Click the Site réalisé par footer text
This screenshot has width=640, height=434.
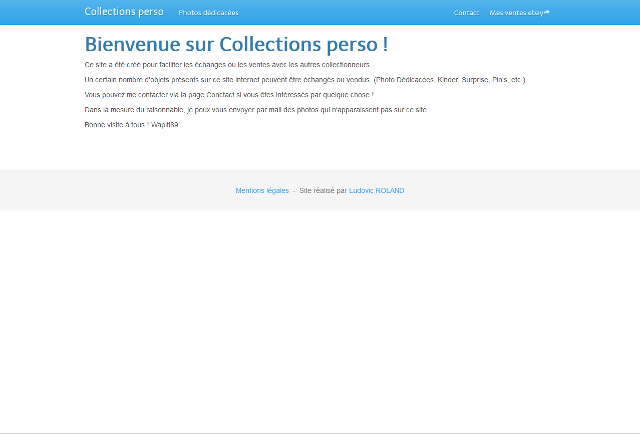(x=323, y=190)
